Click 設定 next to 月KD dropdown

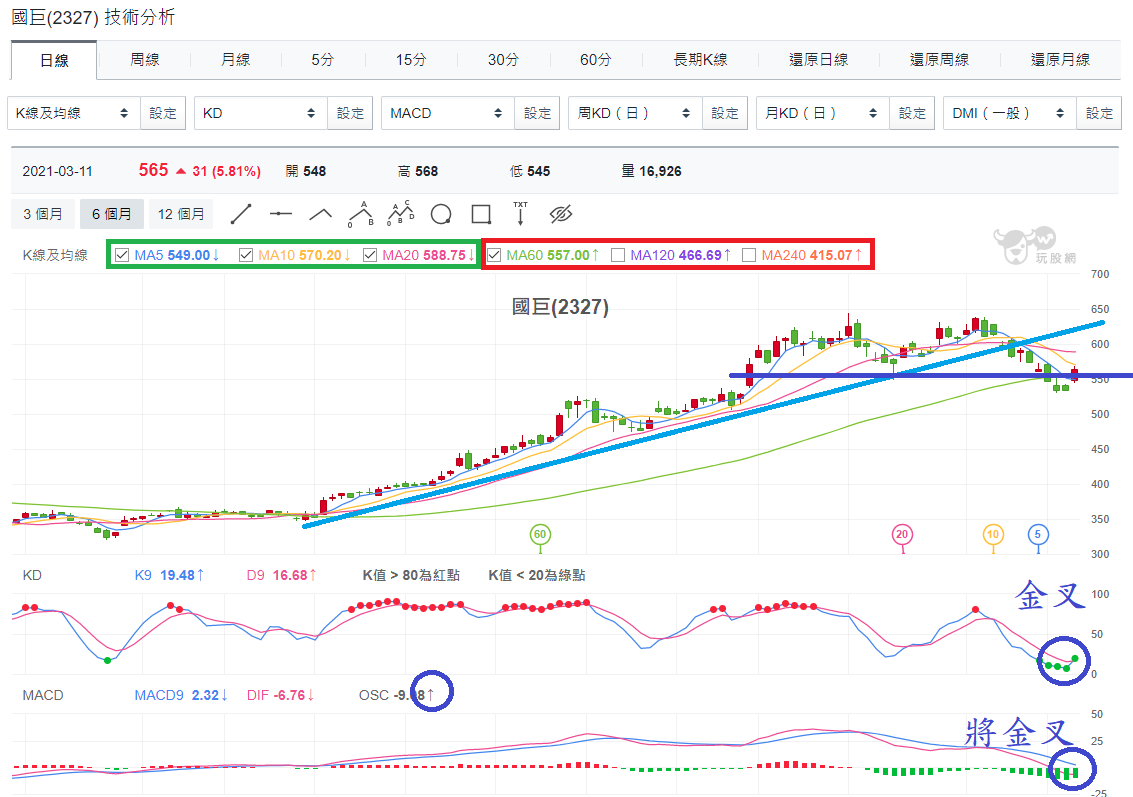pos(912,113)
